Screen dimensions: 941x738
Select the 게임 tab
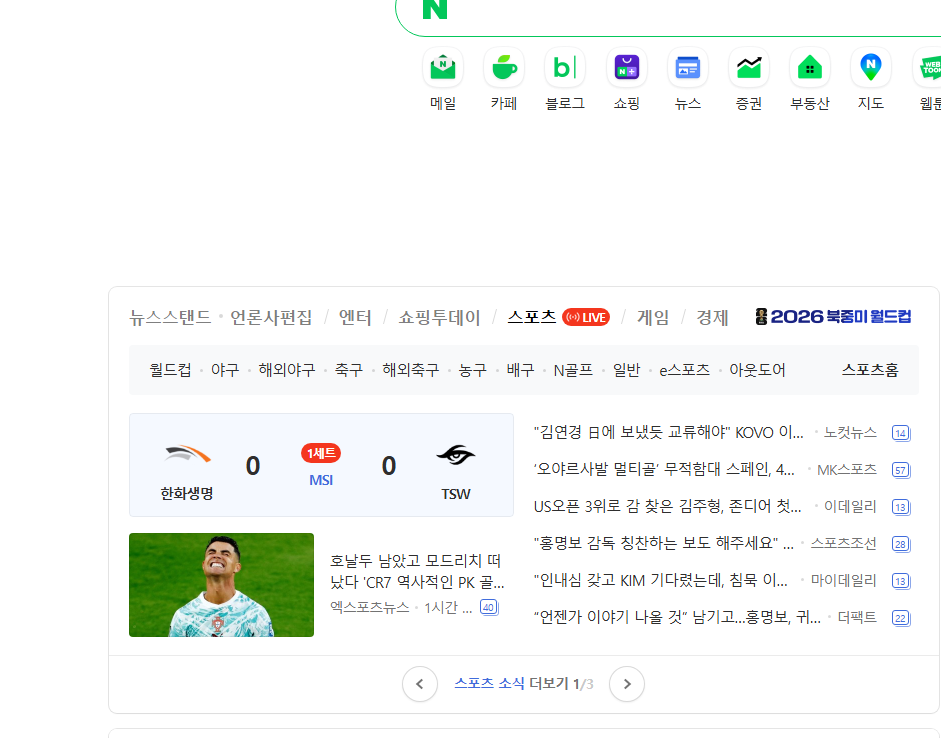coord(652,317)
